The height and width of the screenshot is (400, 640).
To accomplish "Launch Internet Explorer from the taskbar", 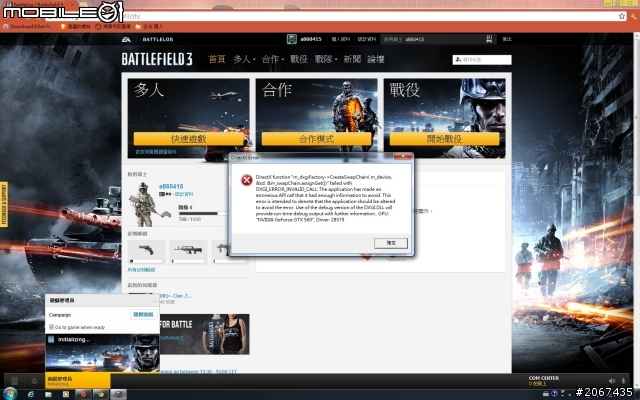I will click(x=31, y=394).
